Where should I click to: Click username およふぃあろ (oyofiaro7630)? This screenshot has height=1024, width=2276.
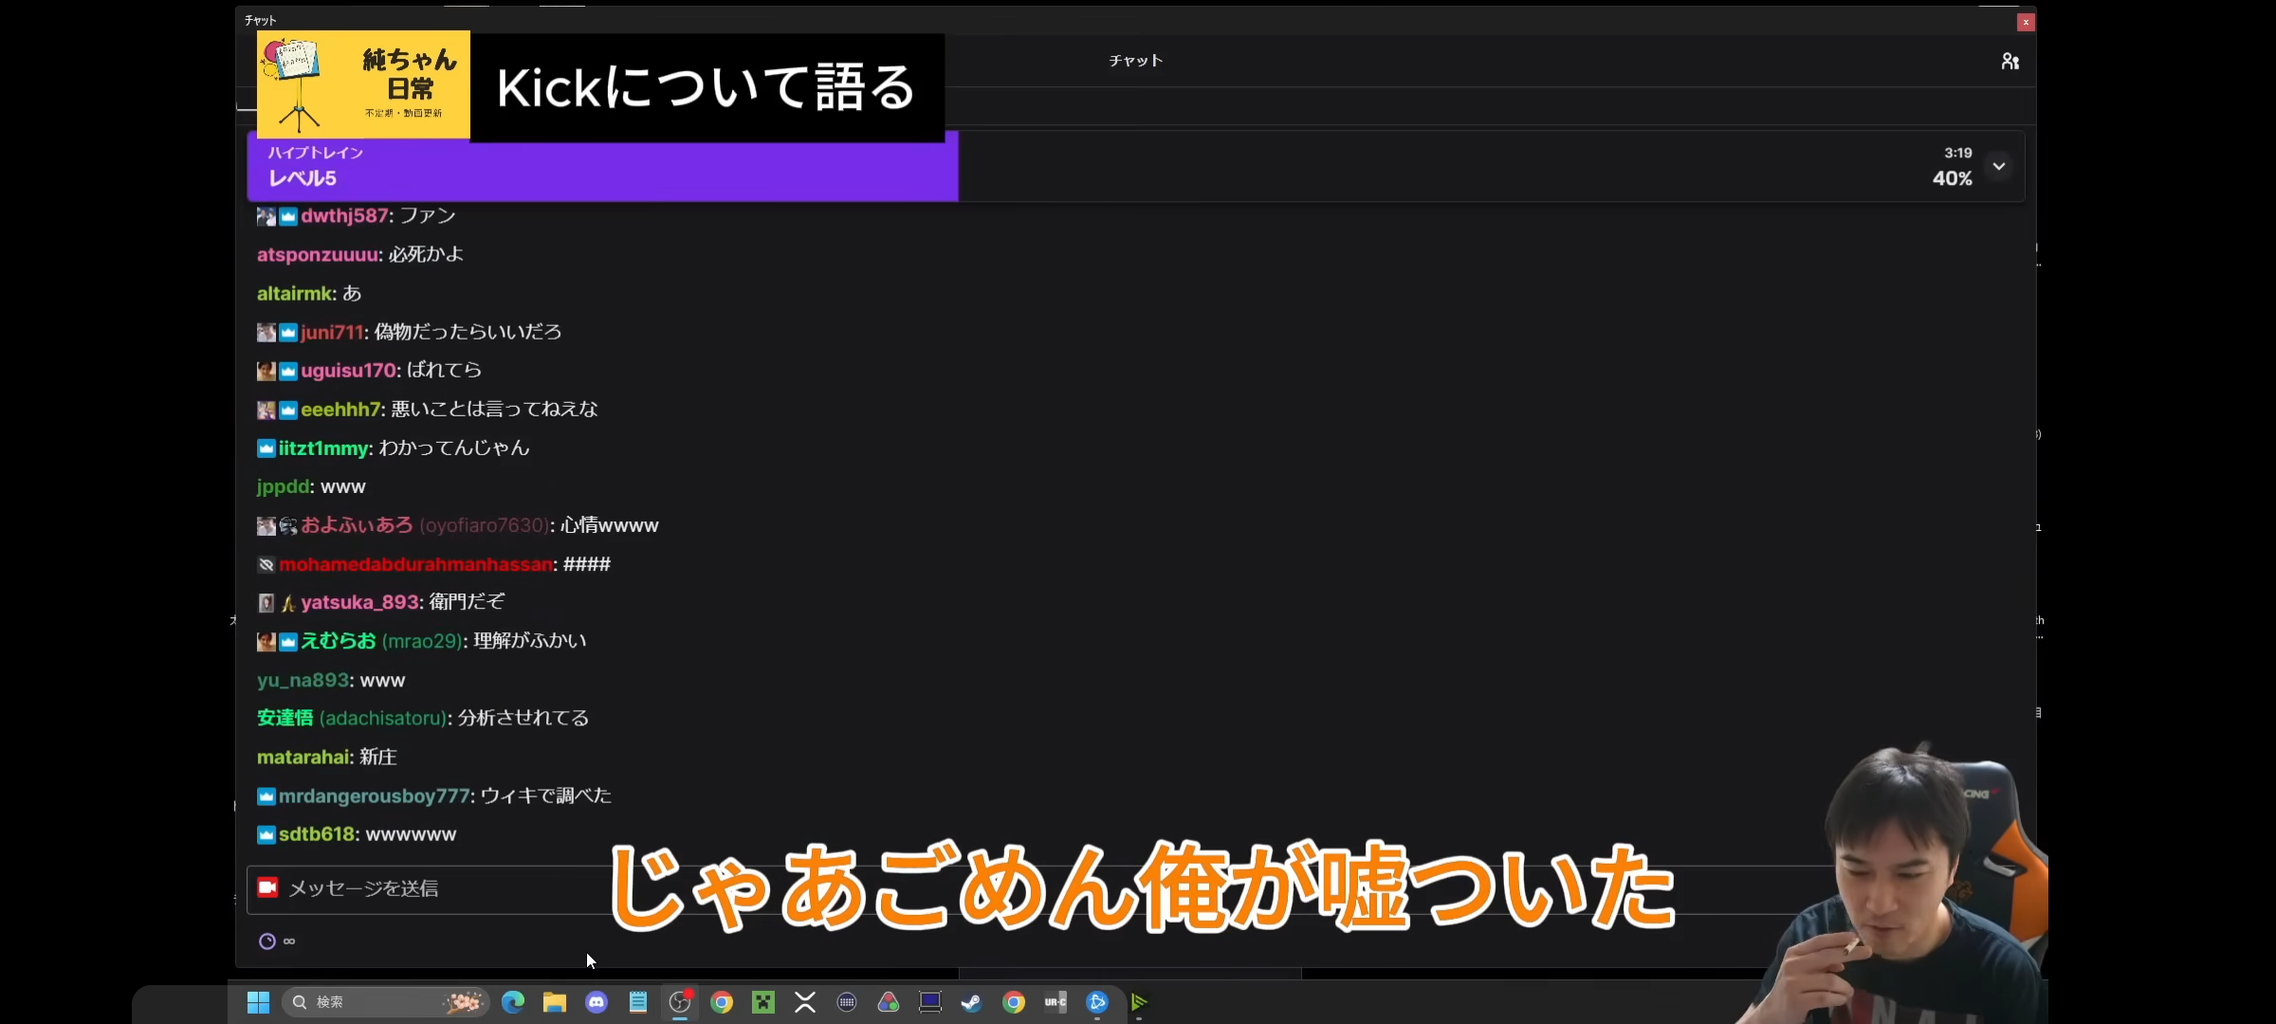(425, 526)
